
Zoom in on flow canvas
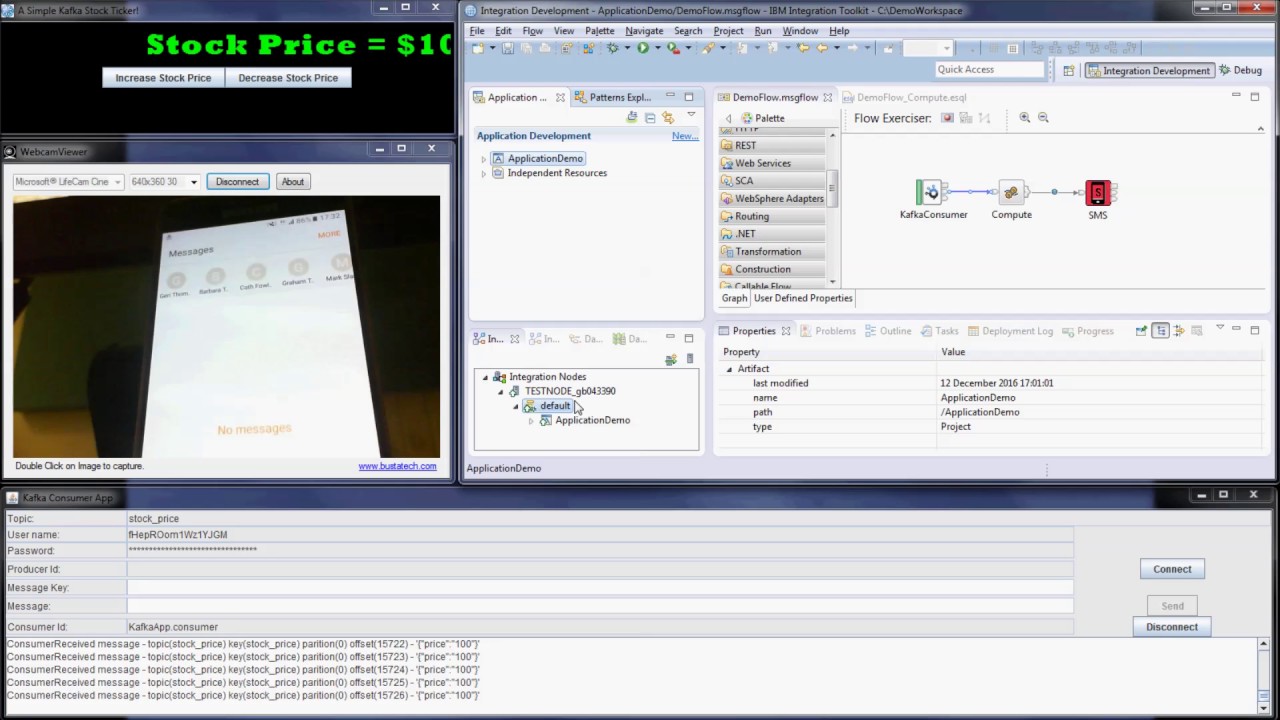[x=1025, y=118]
